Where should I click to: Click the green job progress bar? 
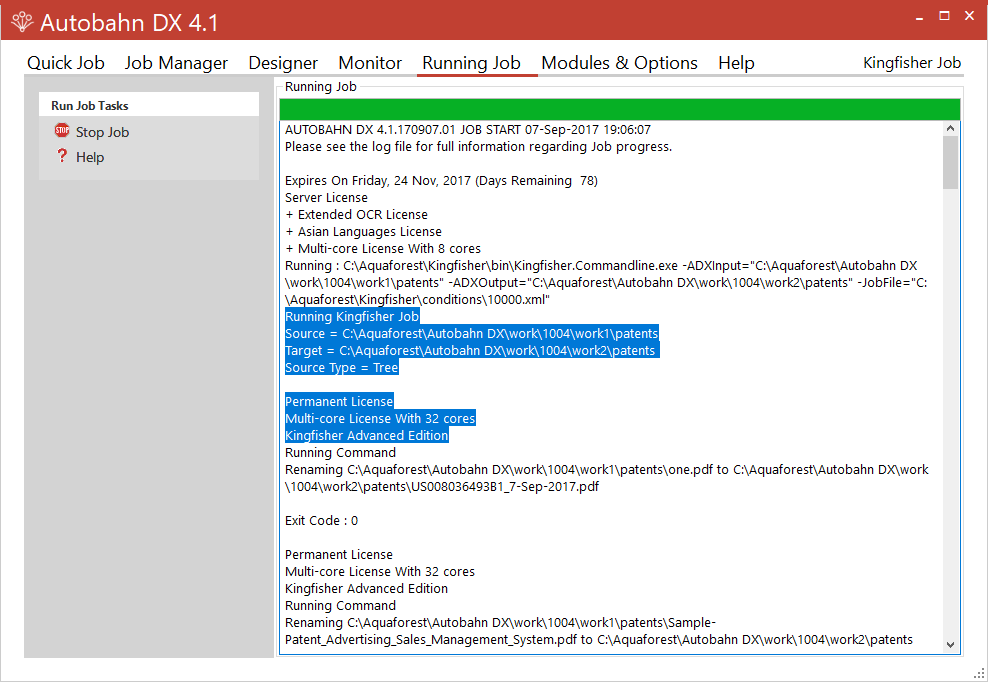[x=619, y=109]
